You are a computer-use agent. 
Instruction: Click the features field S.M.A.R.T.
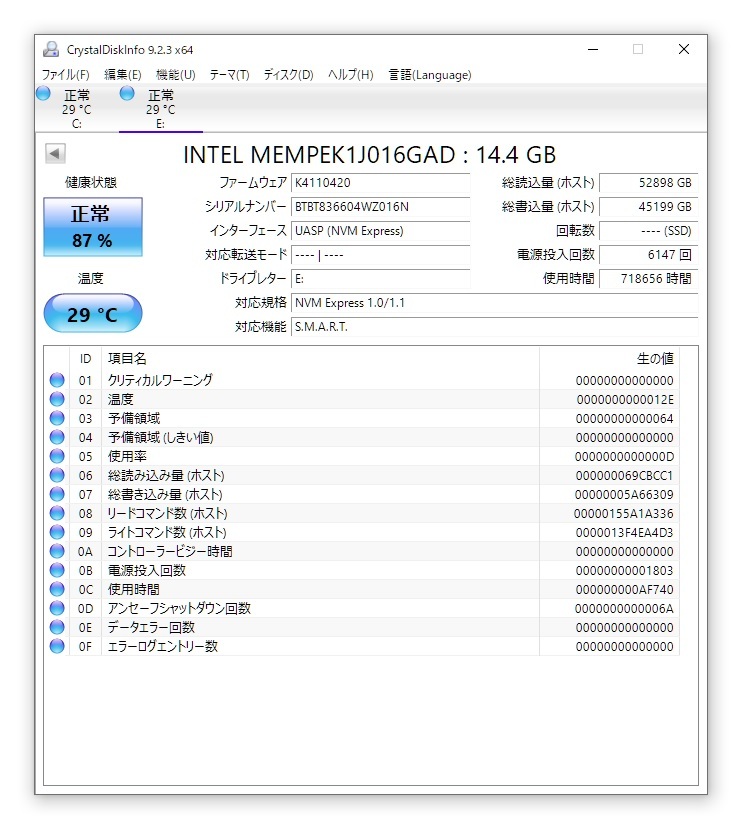point(494,327)
